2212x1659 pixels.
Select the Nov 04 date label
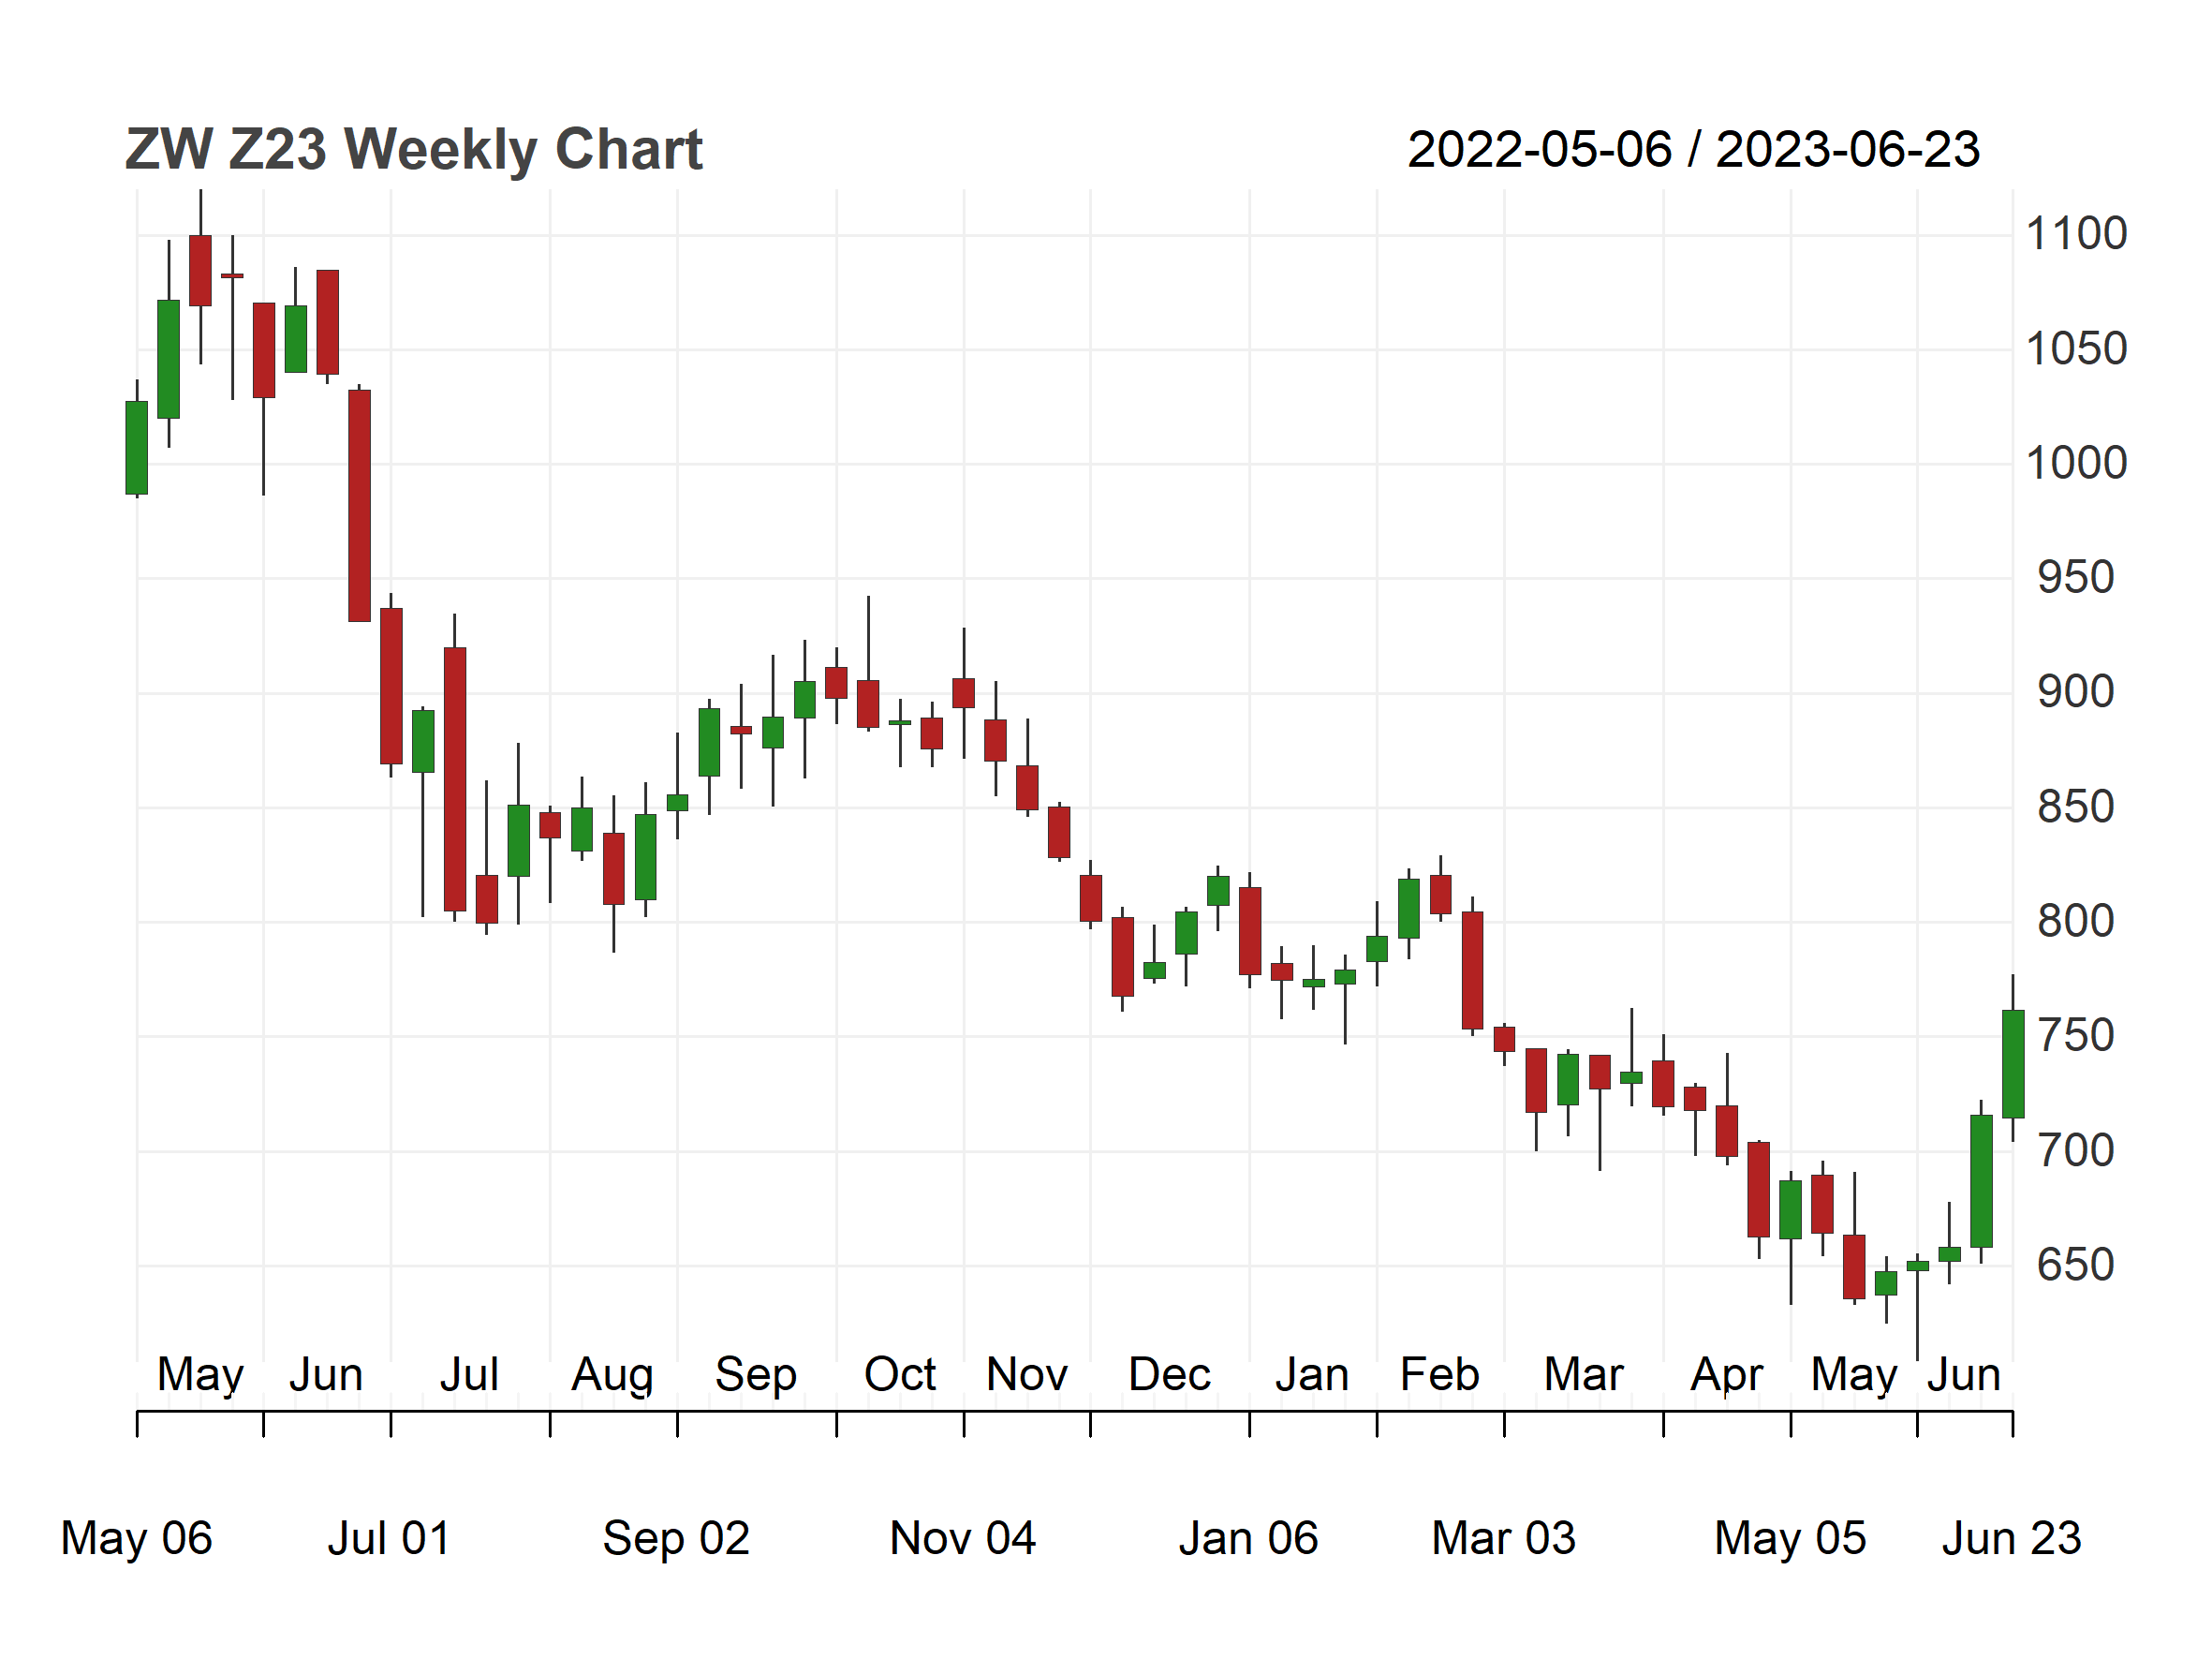pyautogui.click(x=962, y=1538)
